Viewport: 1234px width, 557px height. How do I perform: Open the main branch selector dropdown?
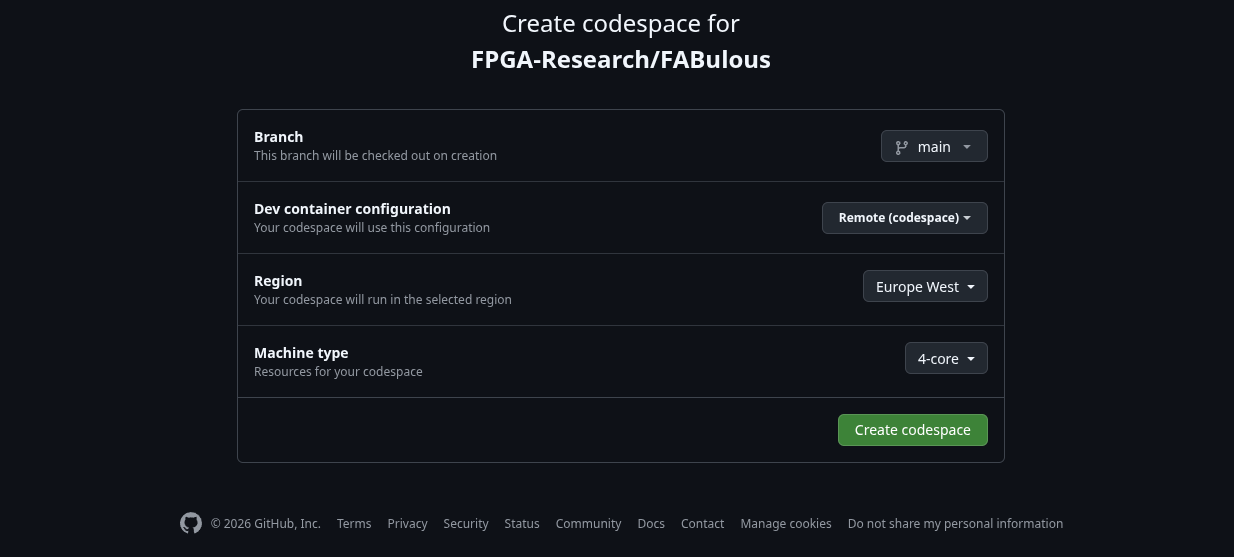point(934,147)
